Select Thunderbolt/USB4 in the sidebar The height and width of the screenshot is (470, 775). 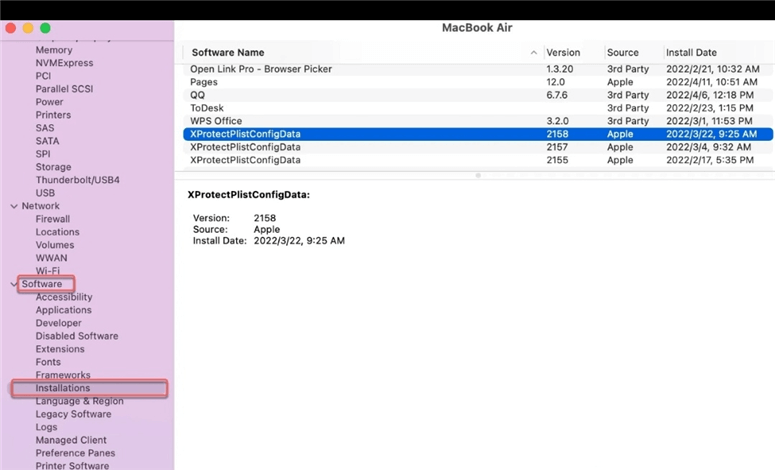pos(78,180)
